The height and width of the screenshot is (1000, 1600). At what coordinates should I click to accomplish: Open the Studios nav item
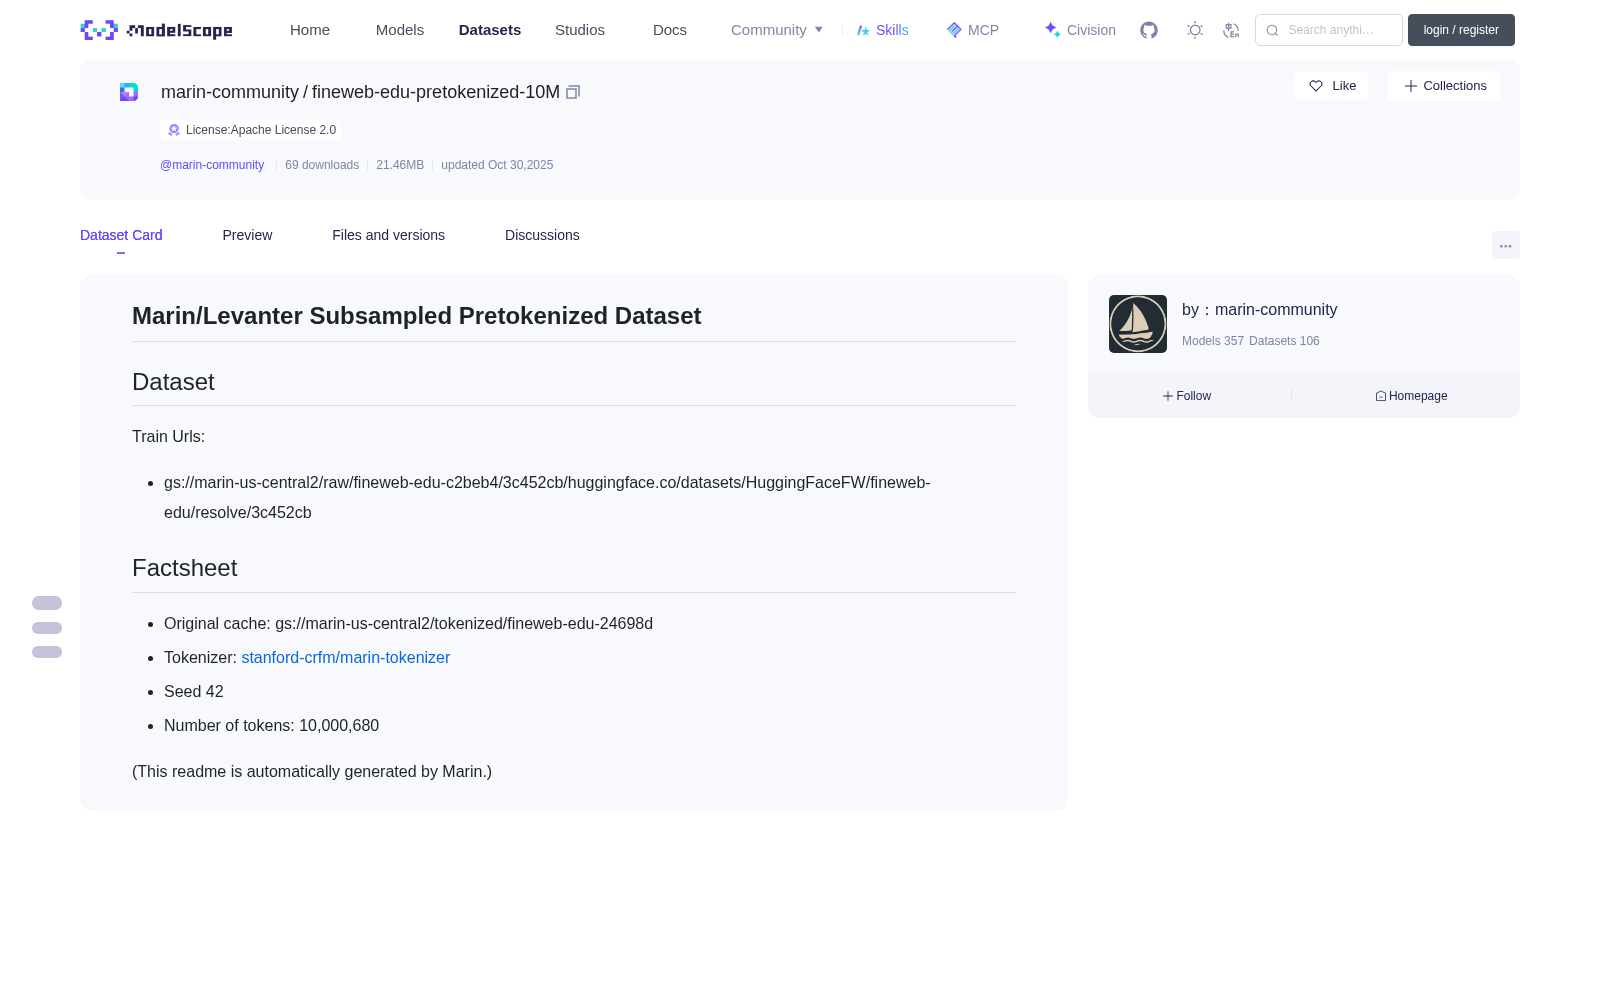coord(580,30)
